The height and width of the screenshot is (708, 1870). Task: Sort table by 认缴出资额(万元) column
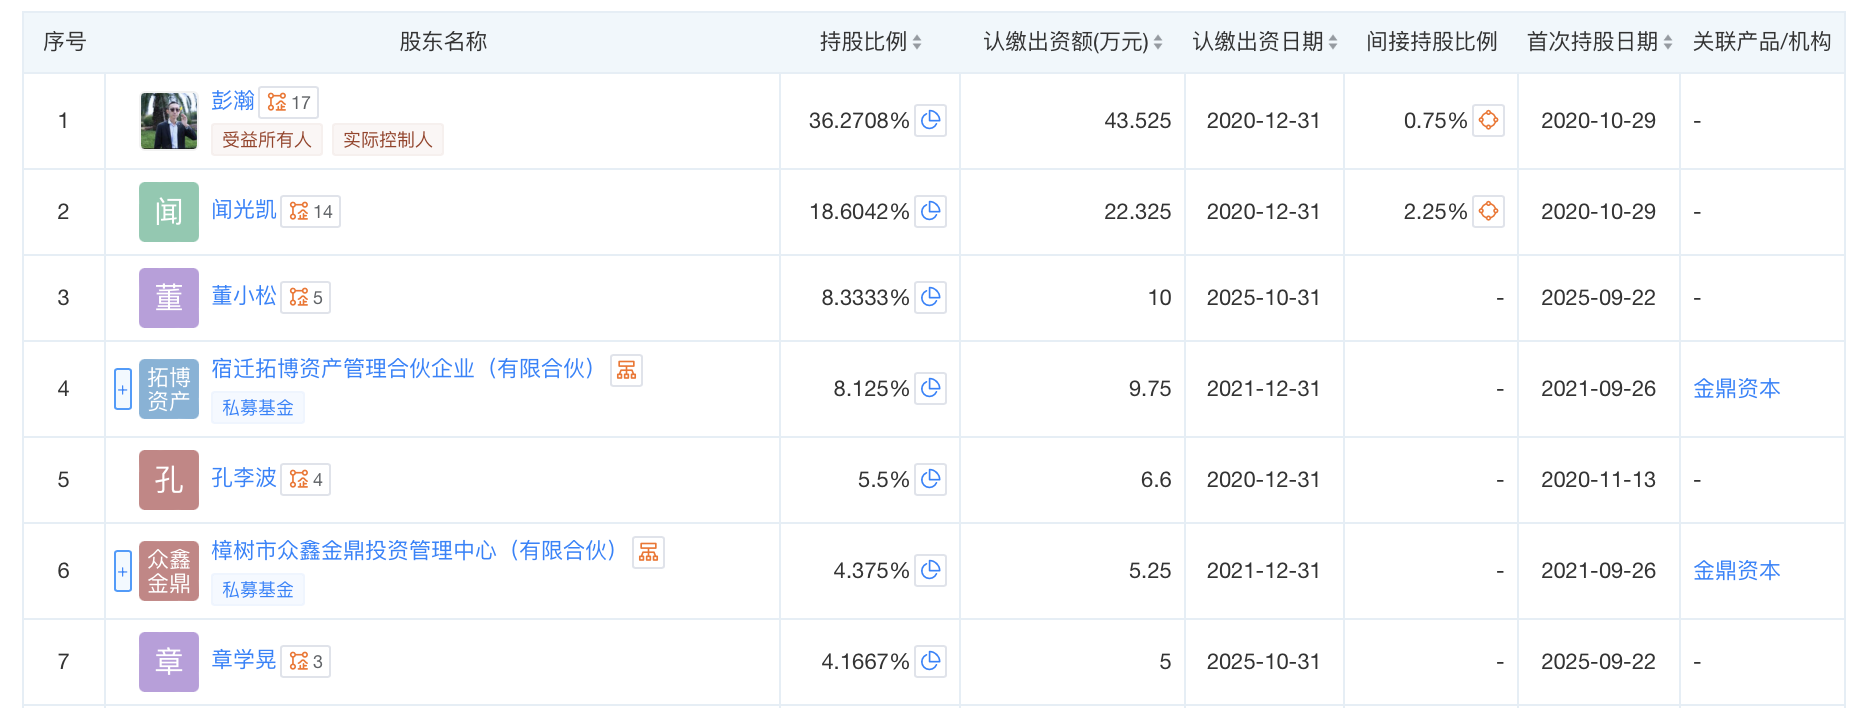point(1158,42)
